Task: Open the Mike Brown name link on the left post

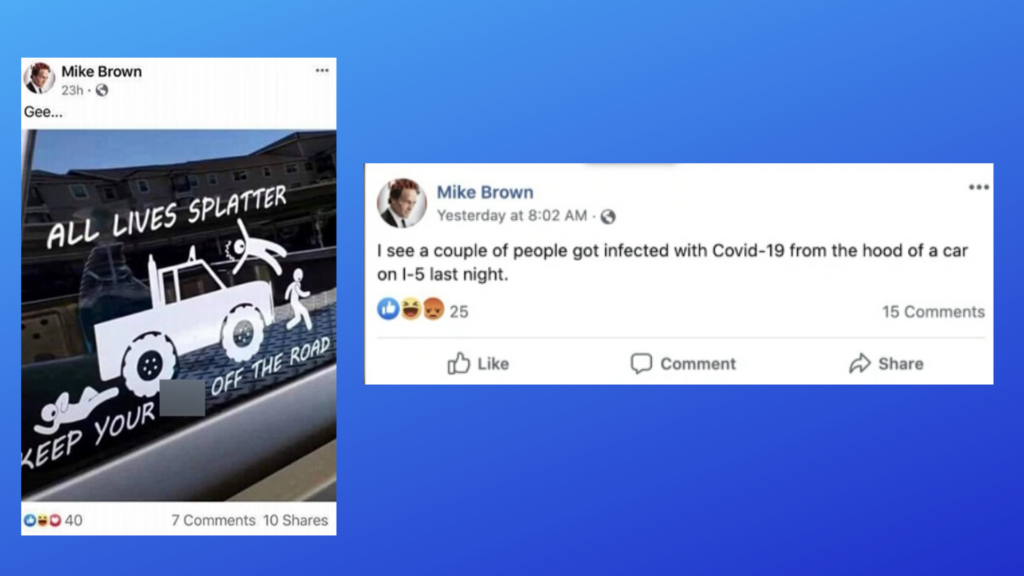Action: point(101,71)
